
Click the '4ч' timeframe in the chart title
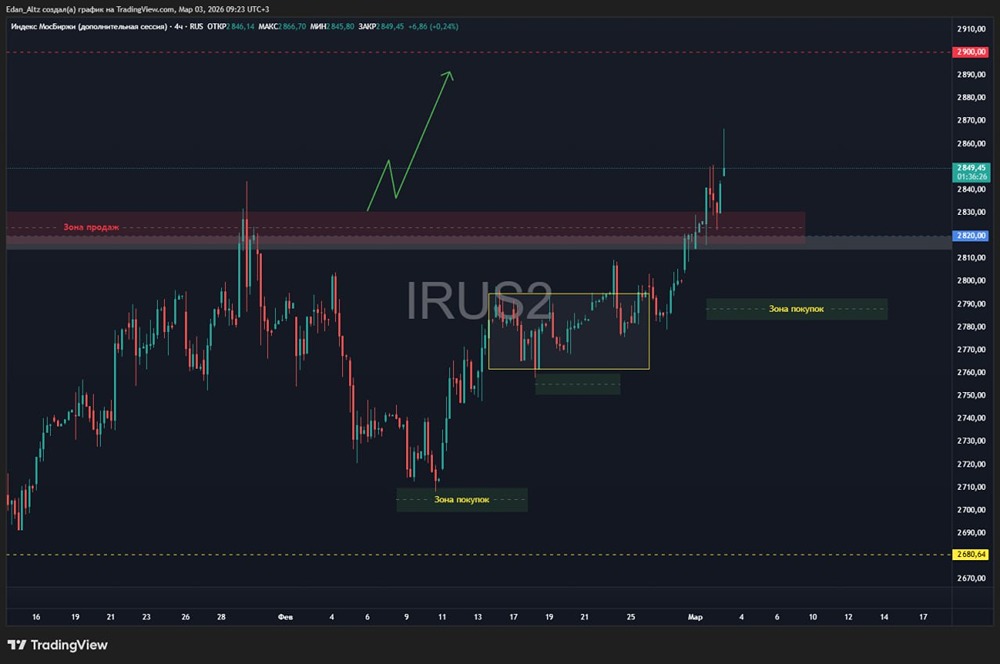(x=179, y=26)
